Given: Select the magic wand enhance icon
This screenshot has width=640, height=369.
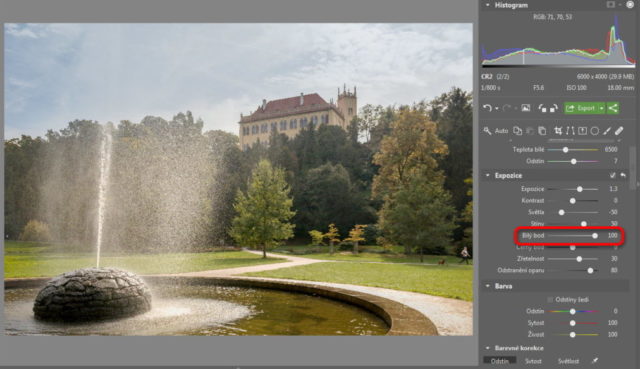Looking at the screenshot, I should pyautogui.click(x=487, y=131).
